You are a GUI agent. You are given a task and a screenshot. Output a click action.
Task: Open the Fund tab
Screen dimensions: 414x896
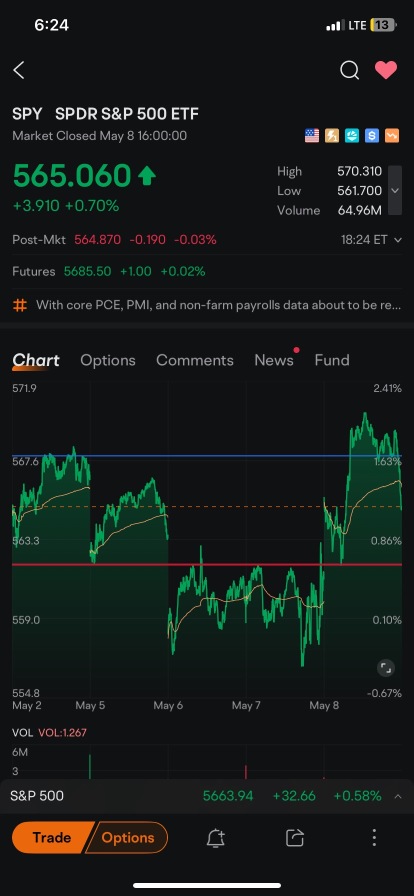click(332, 360)
